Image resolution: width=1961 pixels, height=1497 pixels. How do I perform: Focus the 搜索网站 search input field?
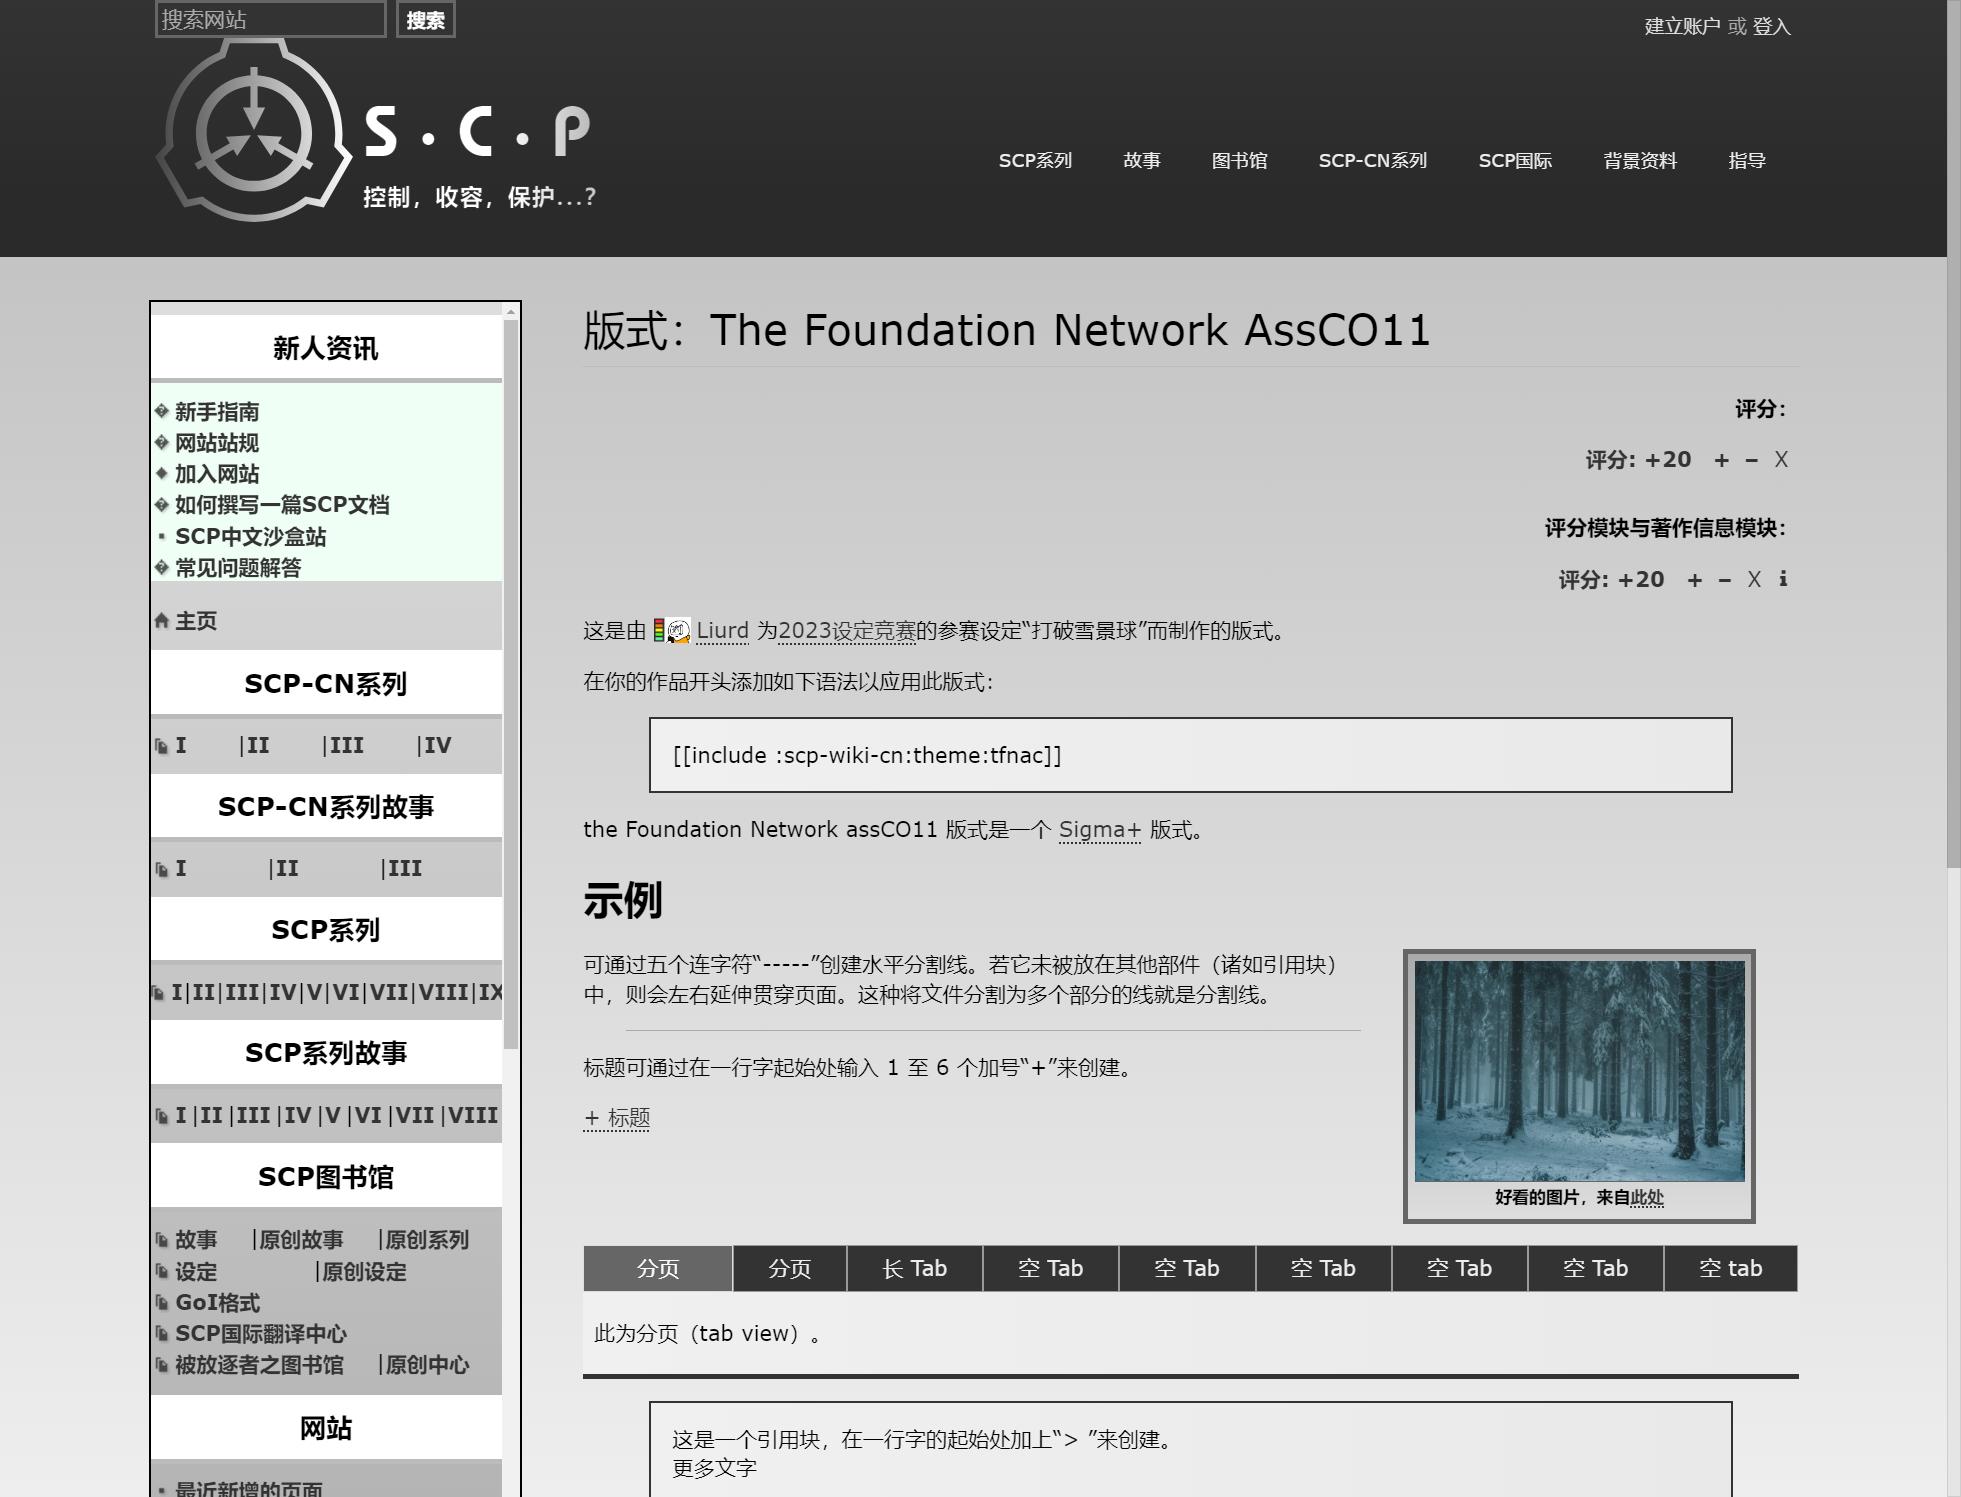(x=270, y=20)
